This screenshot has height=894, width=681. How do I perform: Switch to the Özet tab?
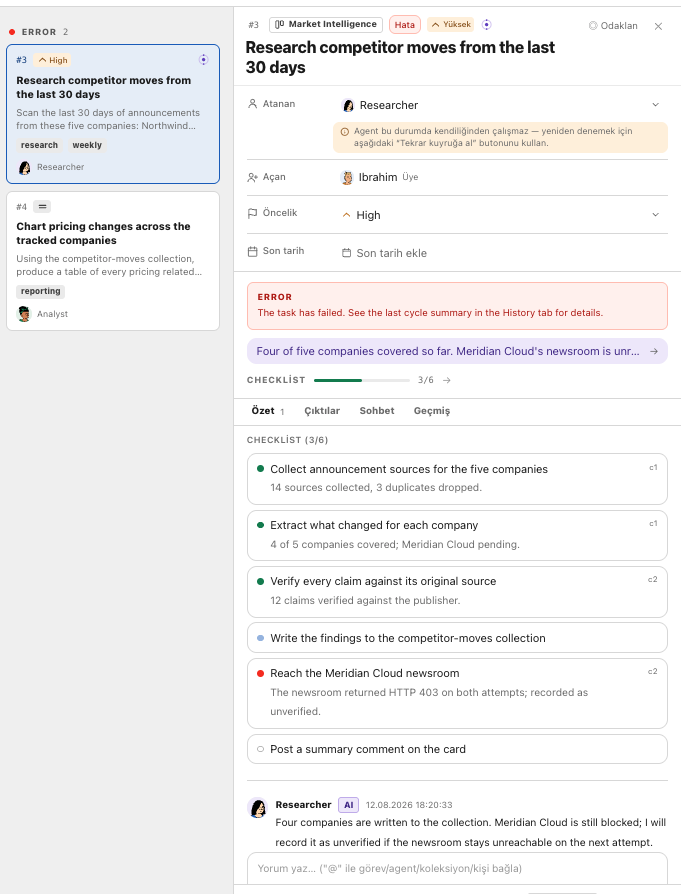267,411
